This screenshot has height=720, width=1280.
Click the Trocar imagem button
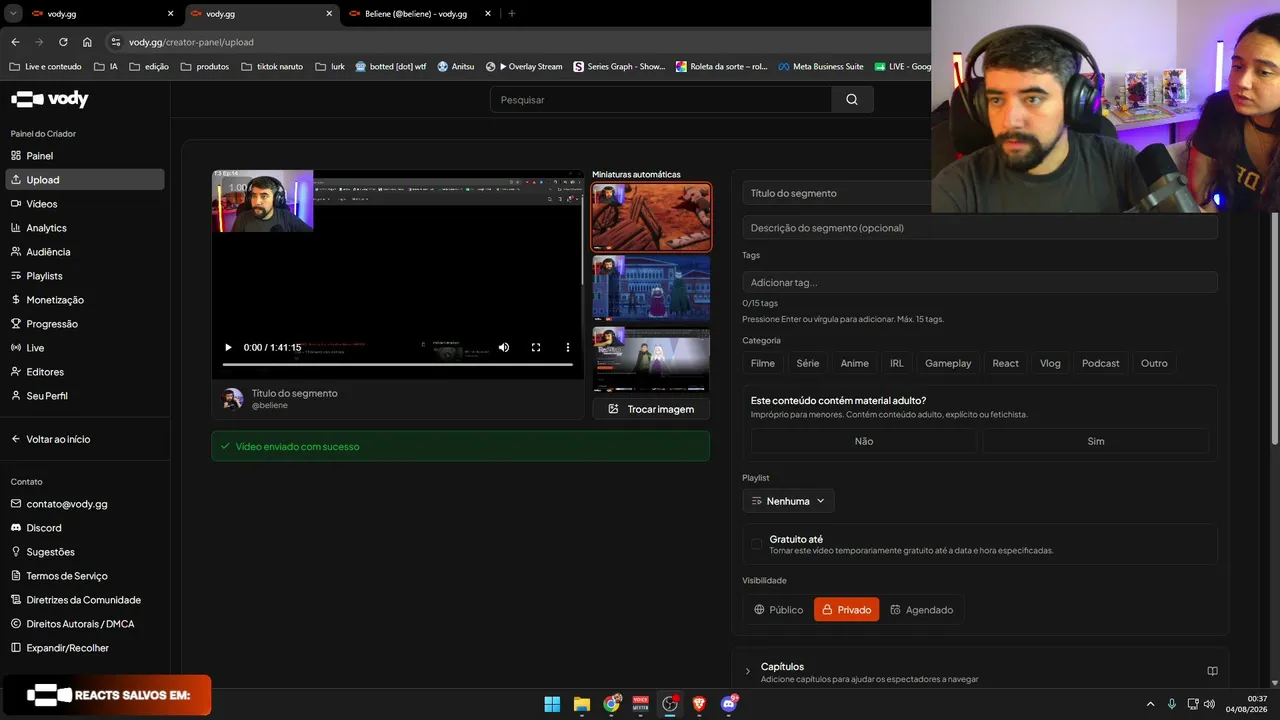click(x=651, y=409)
